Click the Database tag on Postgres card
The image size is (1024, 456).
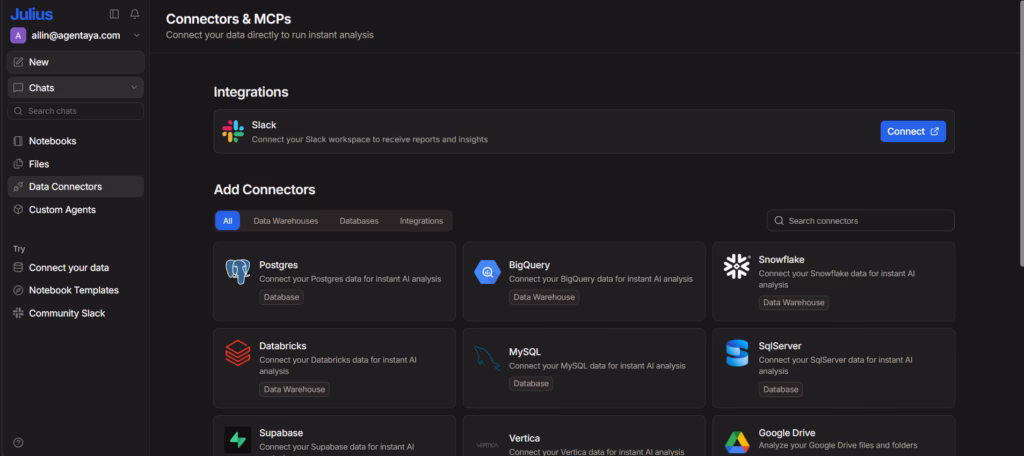pyautogui.click(x=281, y=297)
